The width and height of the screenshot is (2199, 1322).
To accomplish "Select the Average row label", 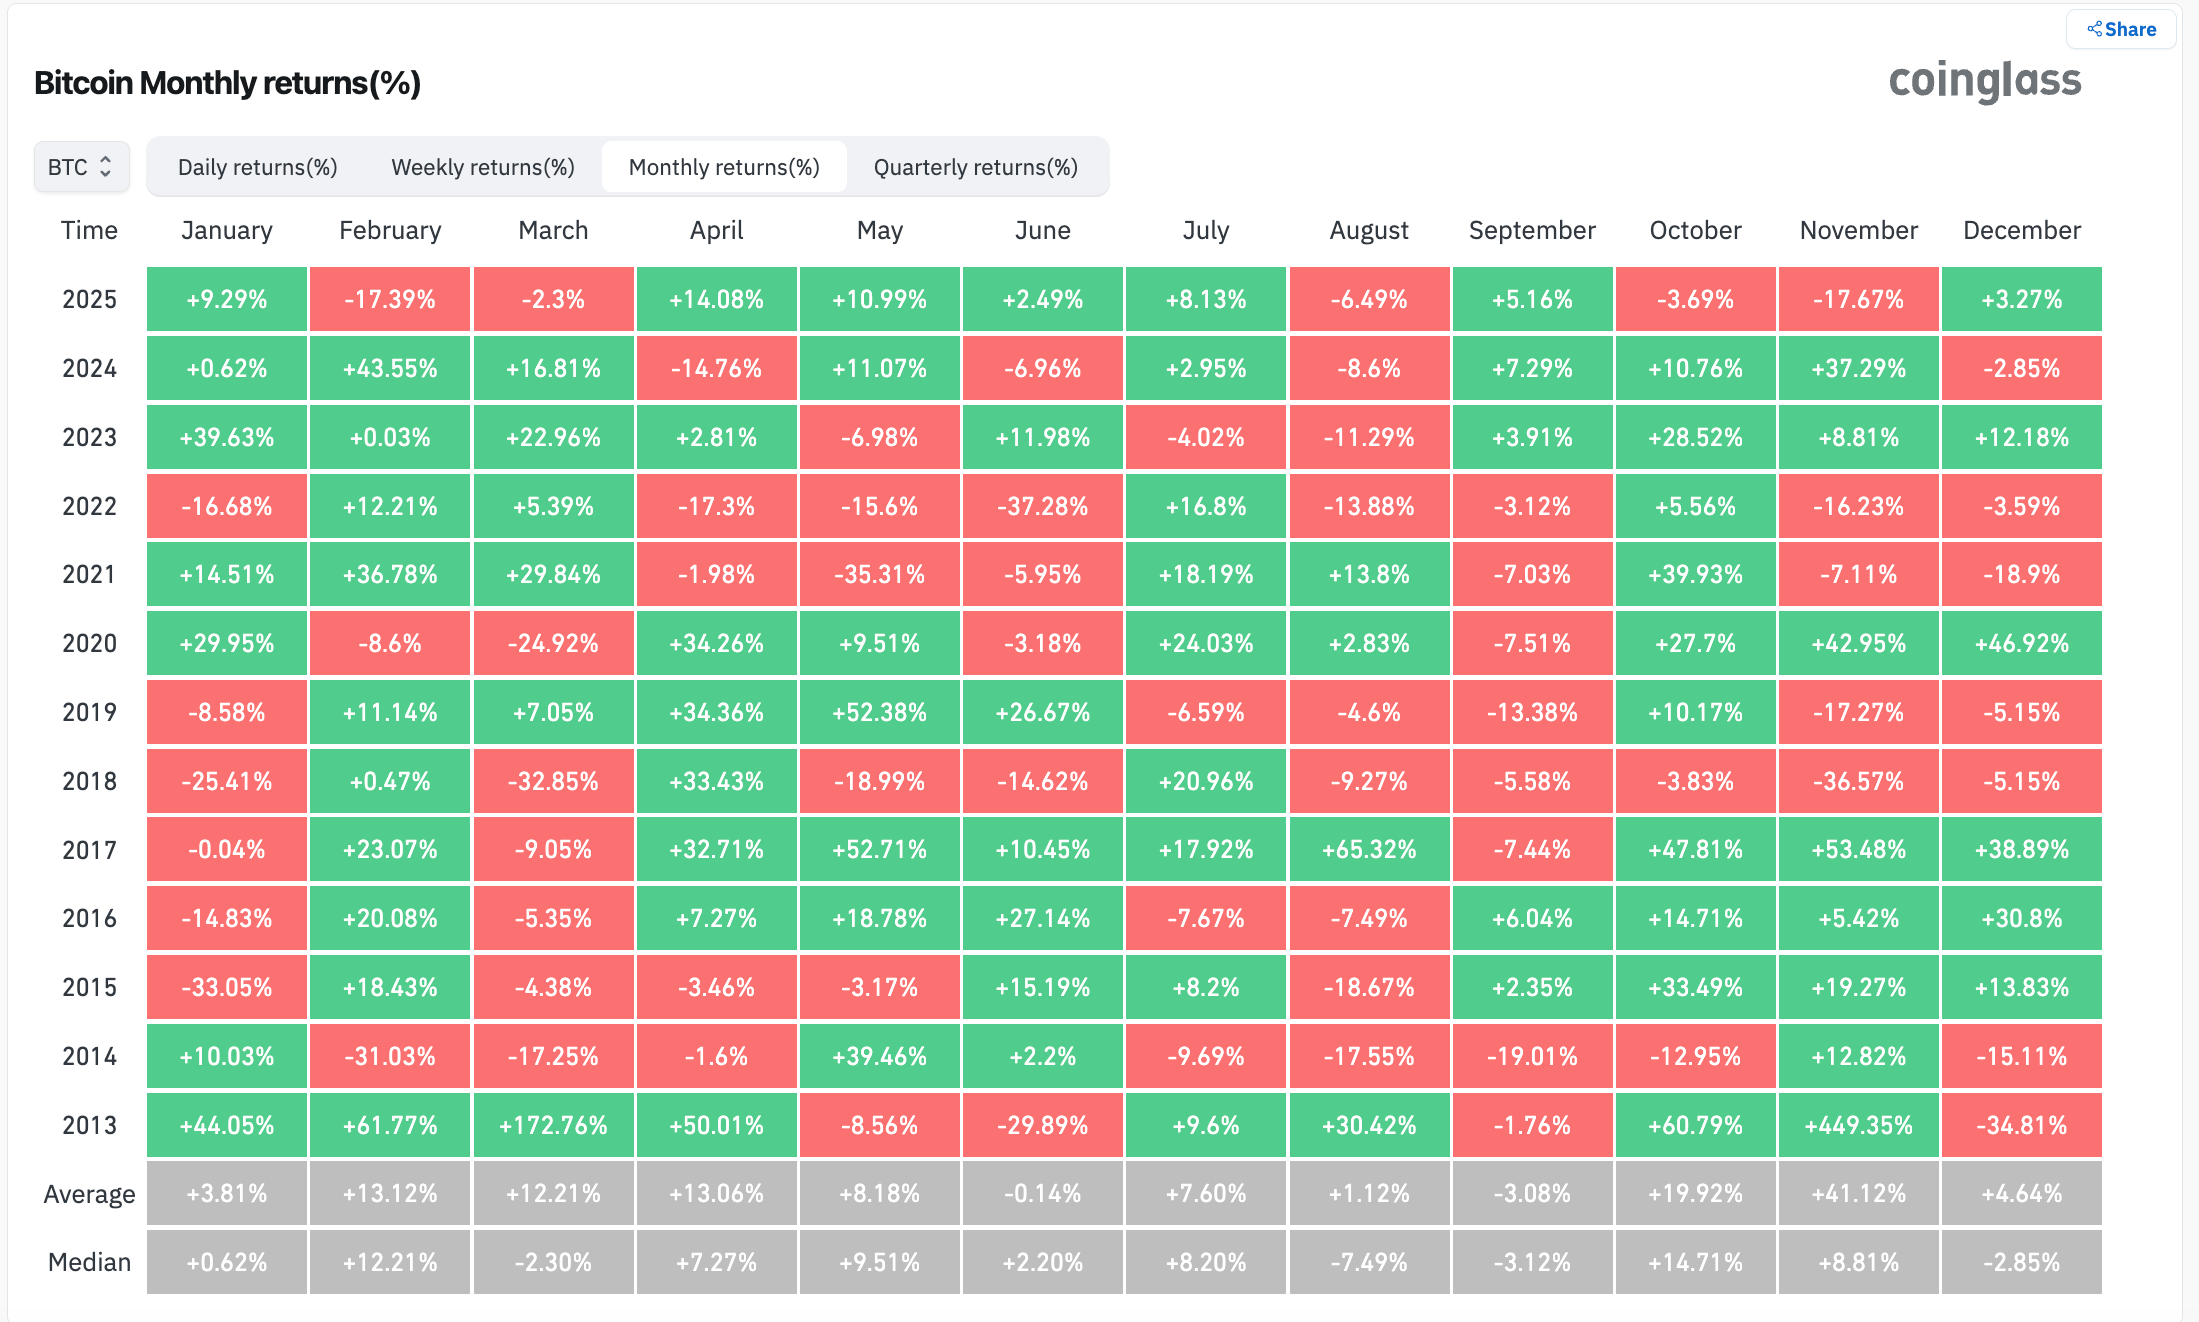I will 88,1193.
